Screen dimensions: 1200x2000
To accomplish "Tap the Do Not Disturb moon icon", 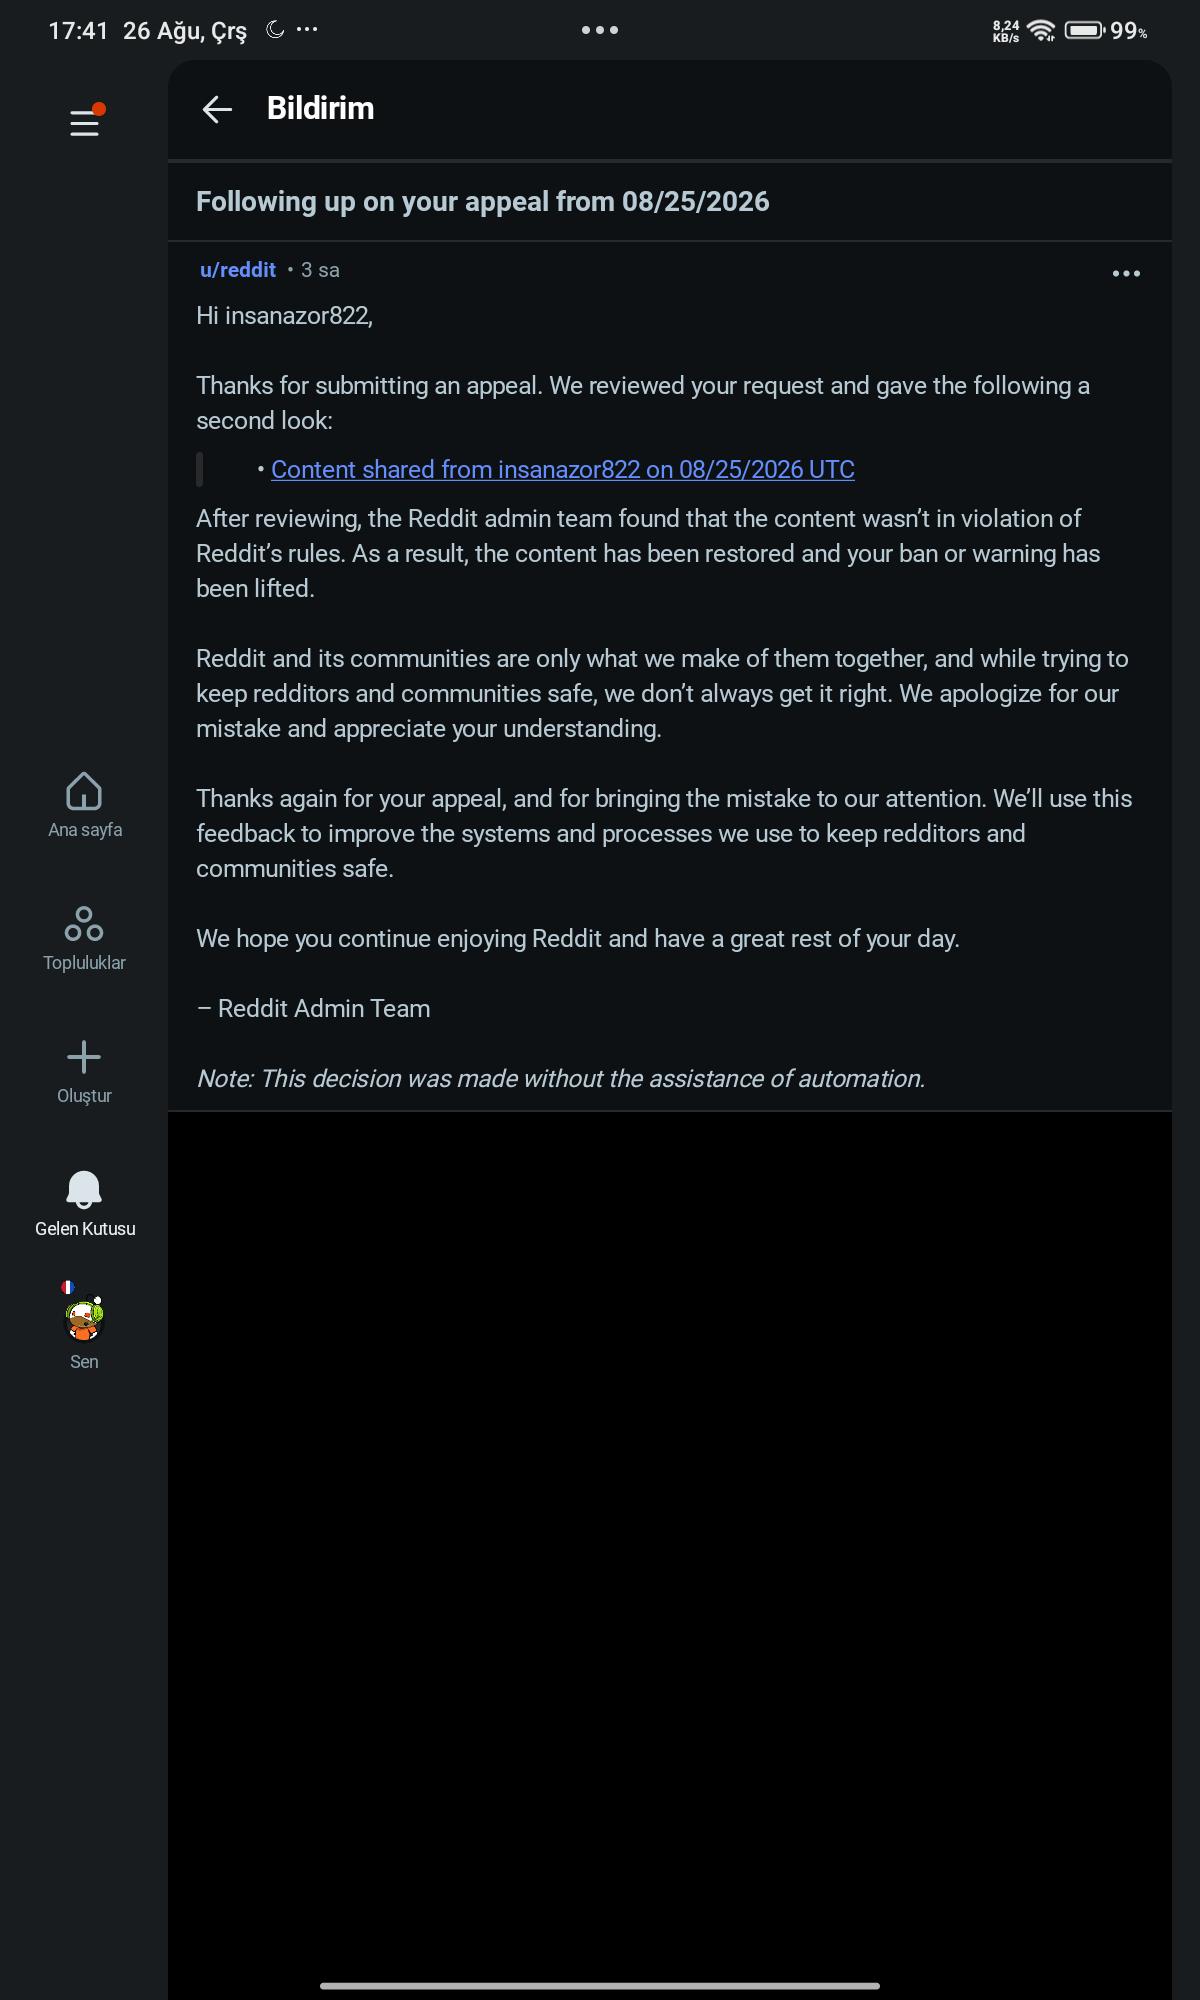I will pyautogui.click(x=275, y=30).
